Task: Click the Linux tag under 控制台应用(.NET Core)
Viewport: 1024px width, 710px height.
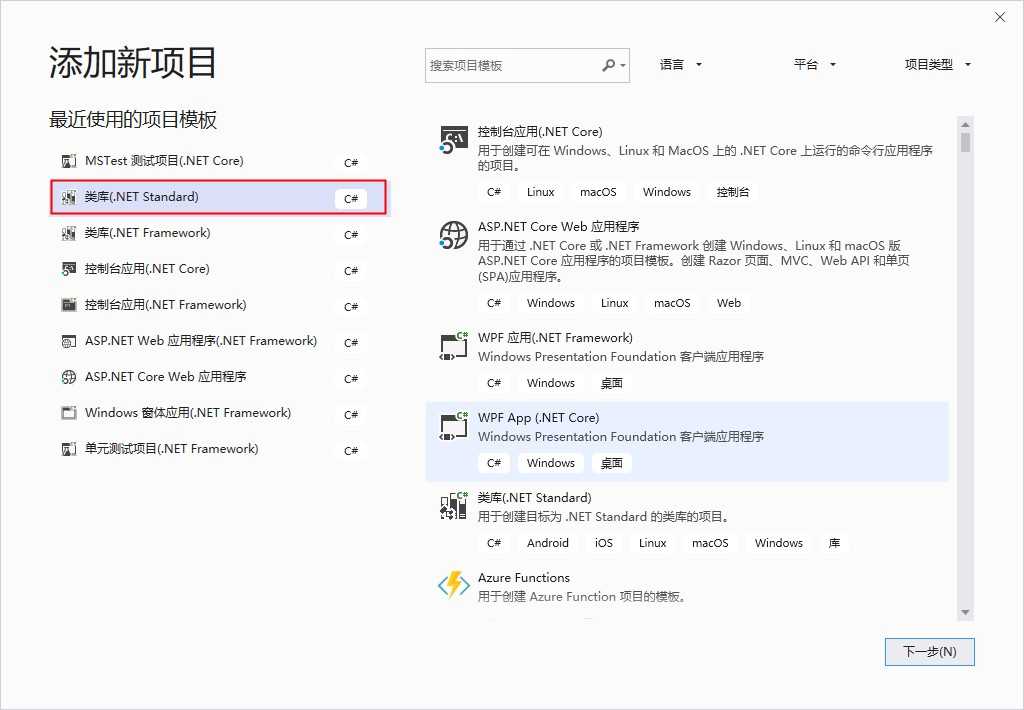Action: coord(541,192)
